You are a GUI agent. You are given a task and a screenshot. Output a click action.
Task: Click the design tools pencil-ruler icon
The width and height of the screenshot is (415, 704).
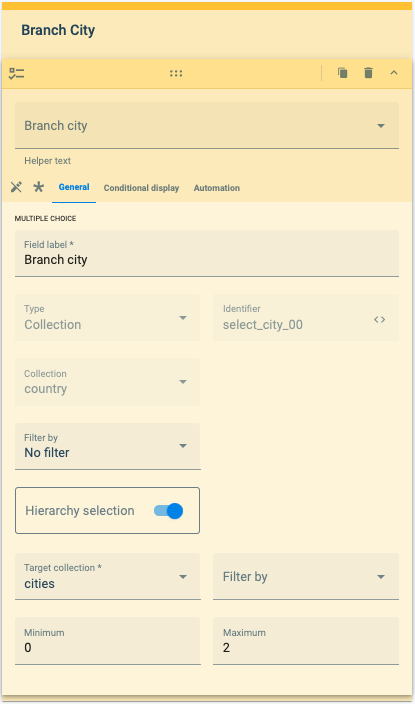16,187
